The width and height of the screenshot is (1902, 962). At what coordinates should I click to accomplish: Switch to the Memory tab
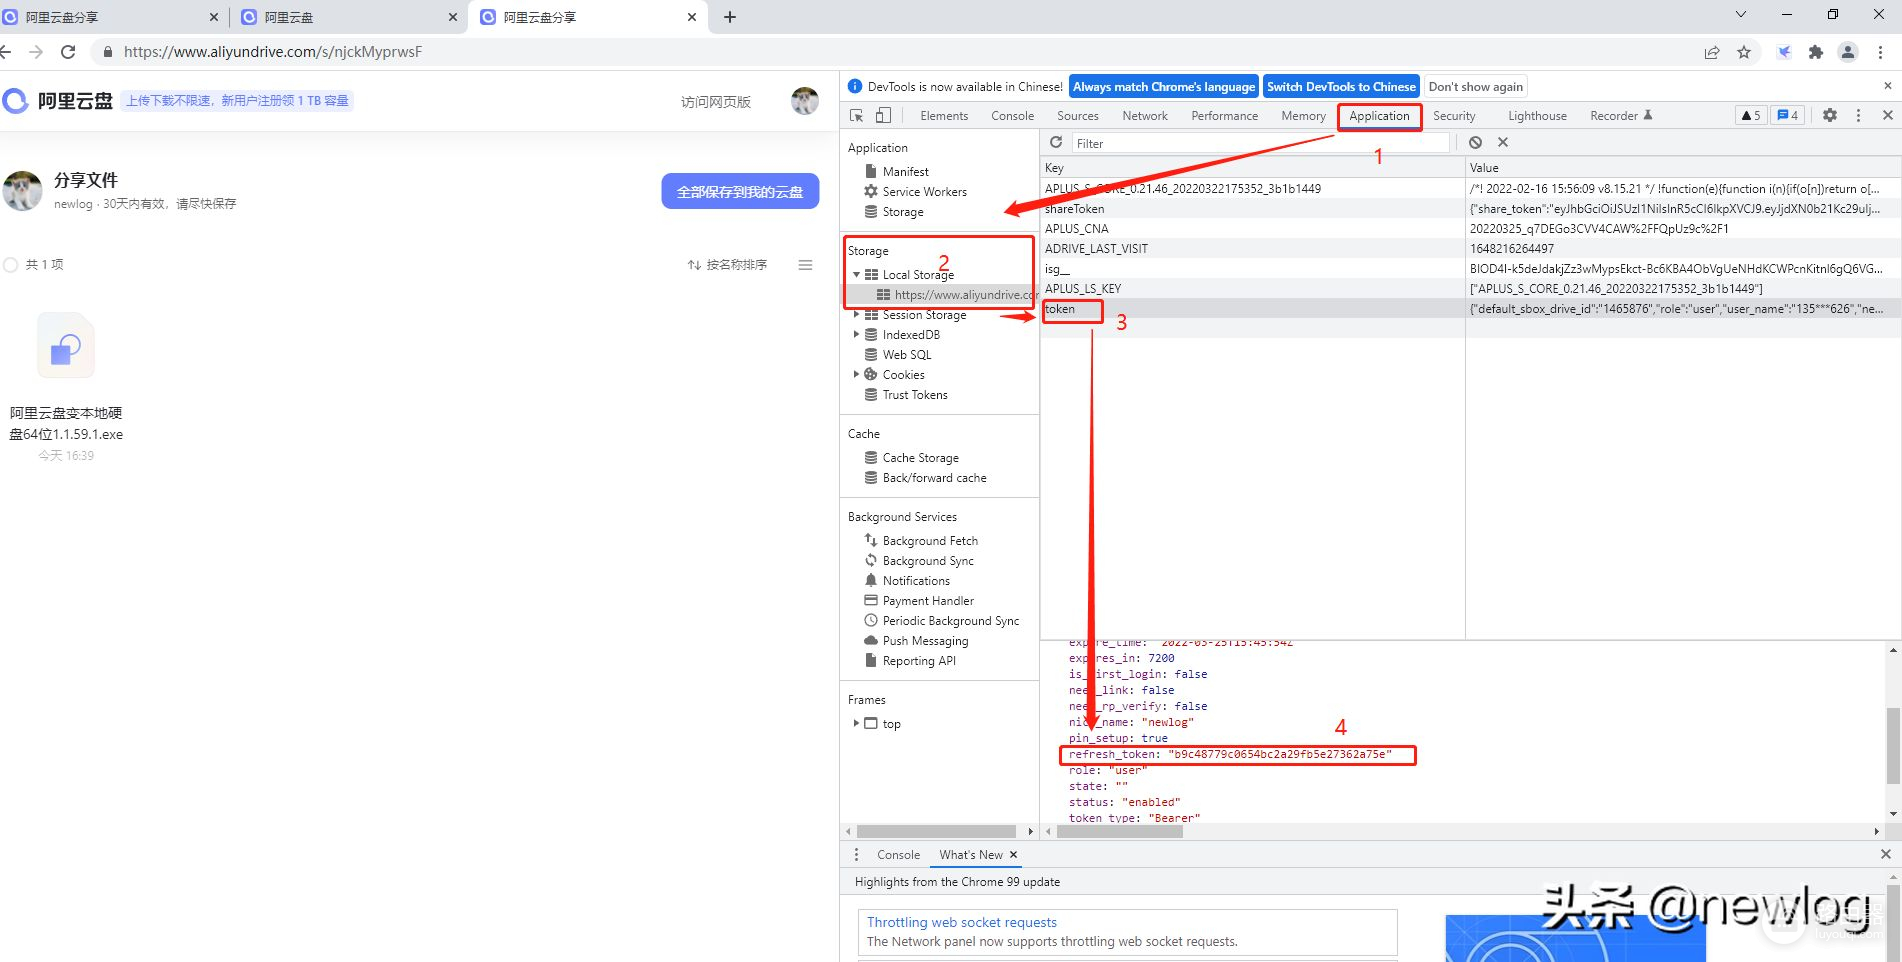pos(1303,116)
